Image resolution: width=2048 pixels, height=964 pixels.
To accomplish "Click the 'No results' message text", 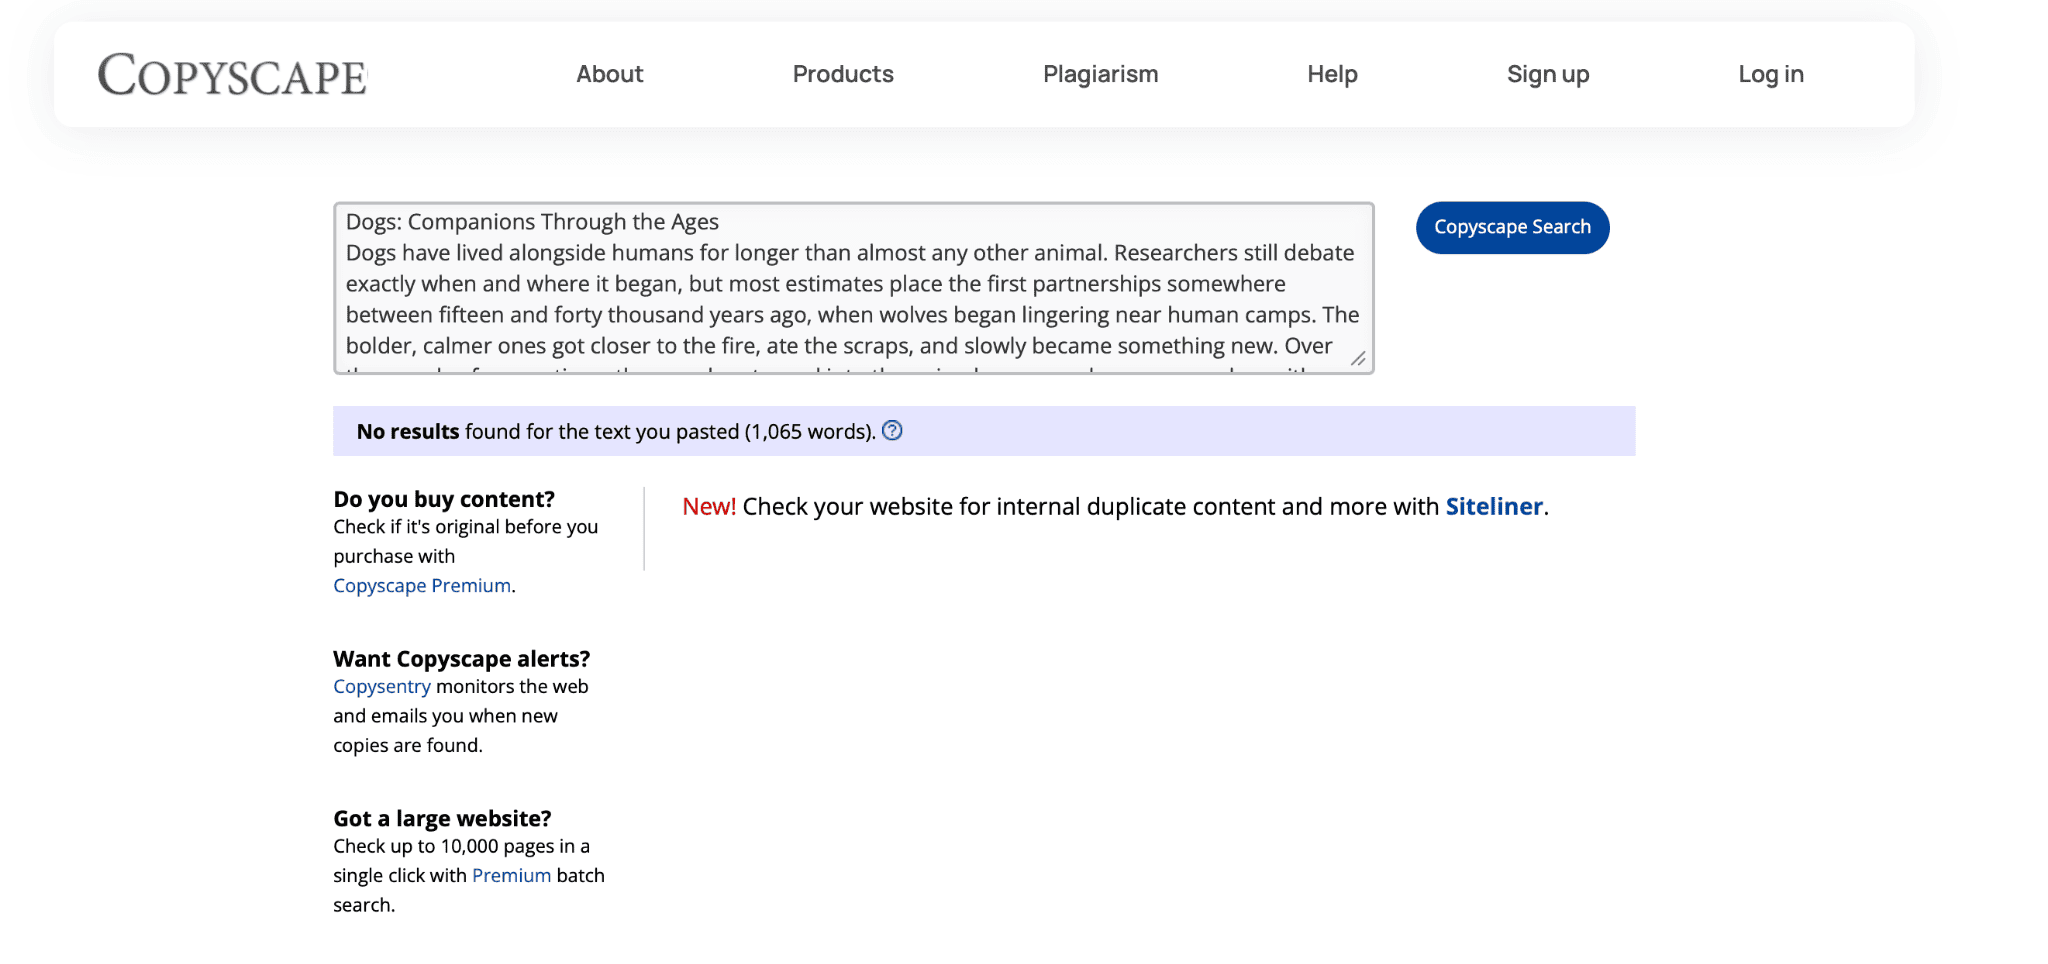I will point(616,432).
